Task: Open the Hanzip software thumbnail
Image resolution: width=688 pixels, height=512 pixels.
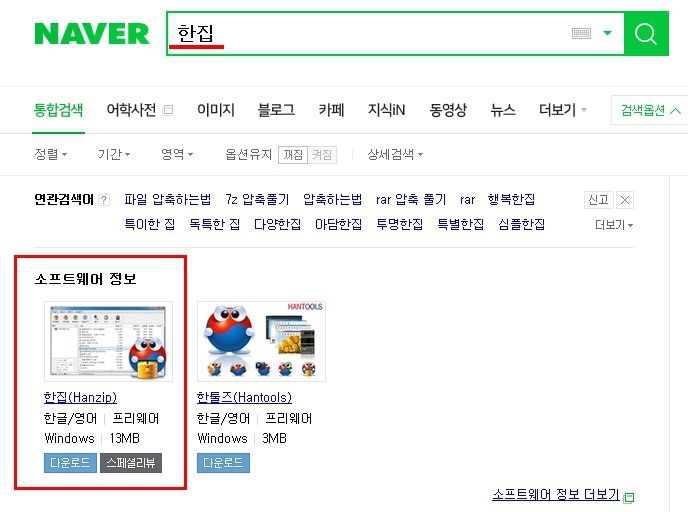Action: (108, 341)
